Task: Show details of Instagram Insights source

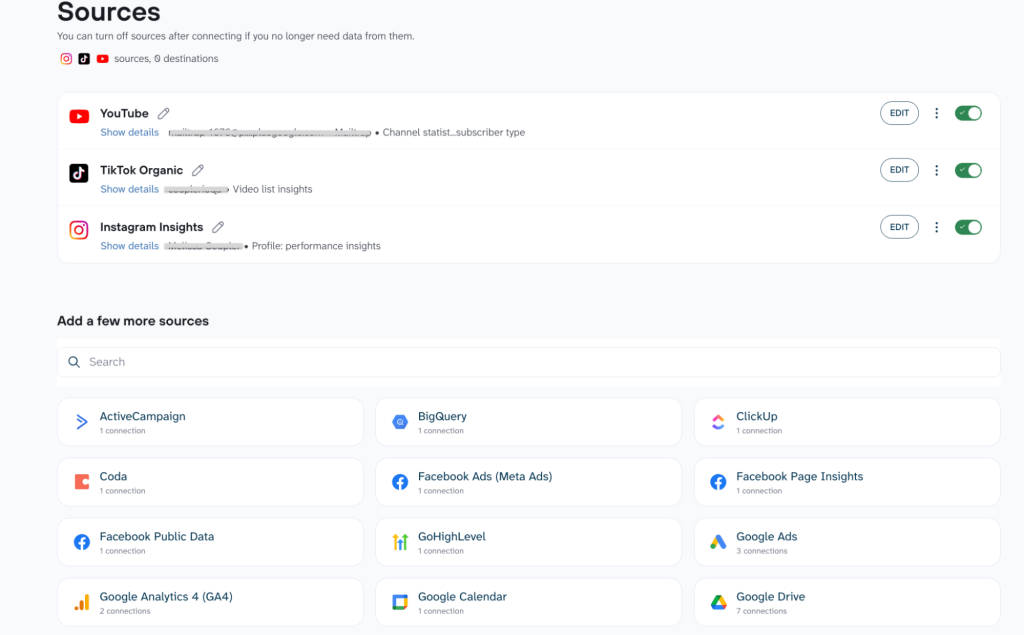Action: coord(129,246)
